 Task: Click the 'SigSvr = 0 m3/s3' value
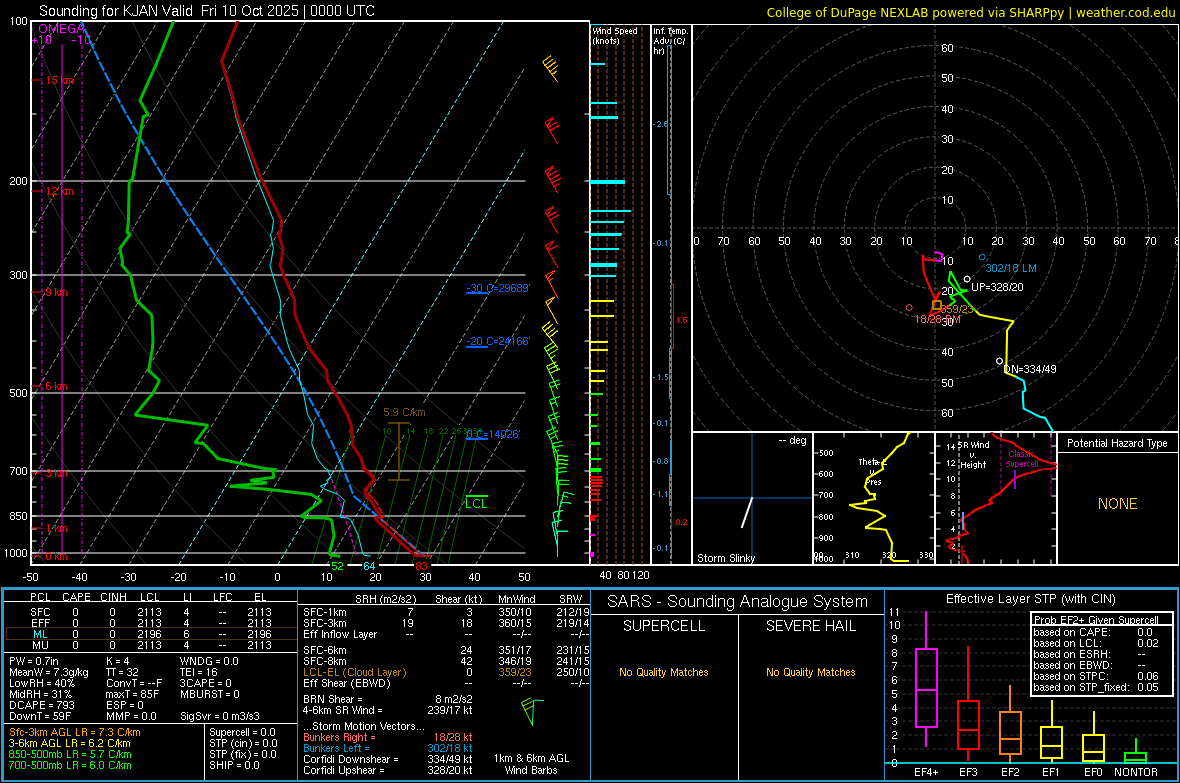tap(220, 717)
